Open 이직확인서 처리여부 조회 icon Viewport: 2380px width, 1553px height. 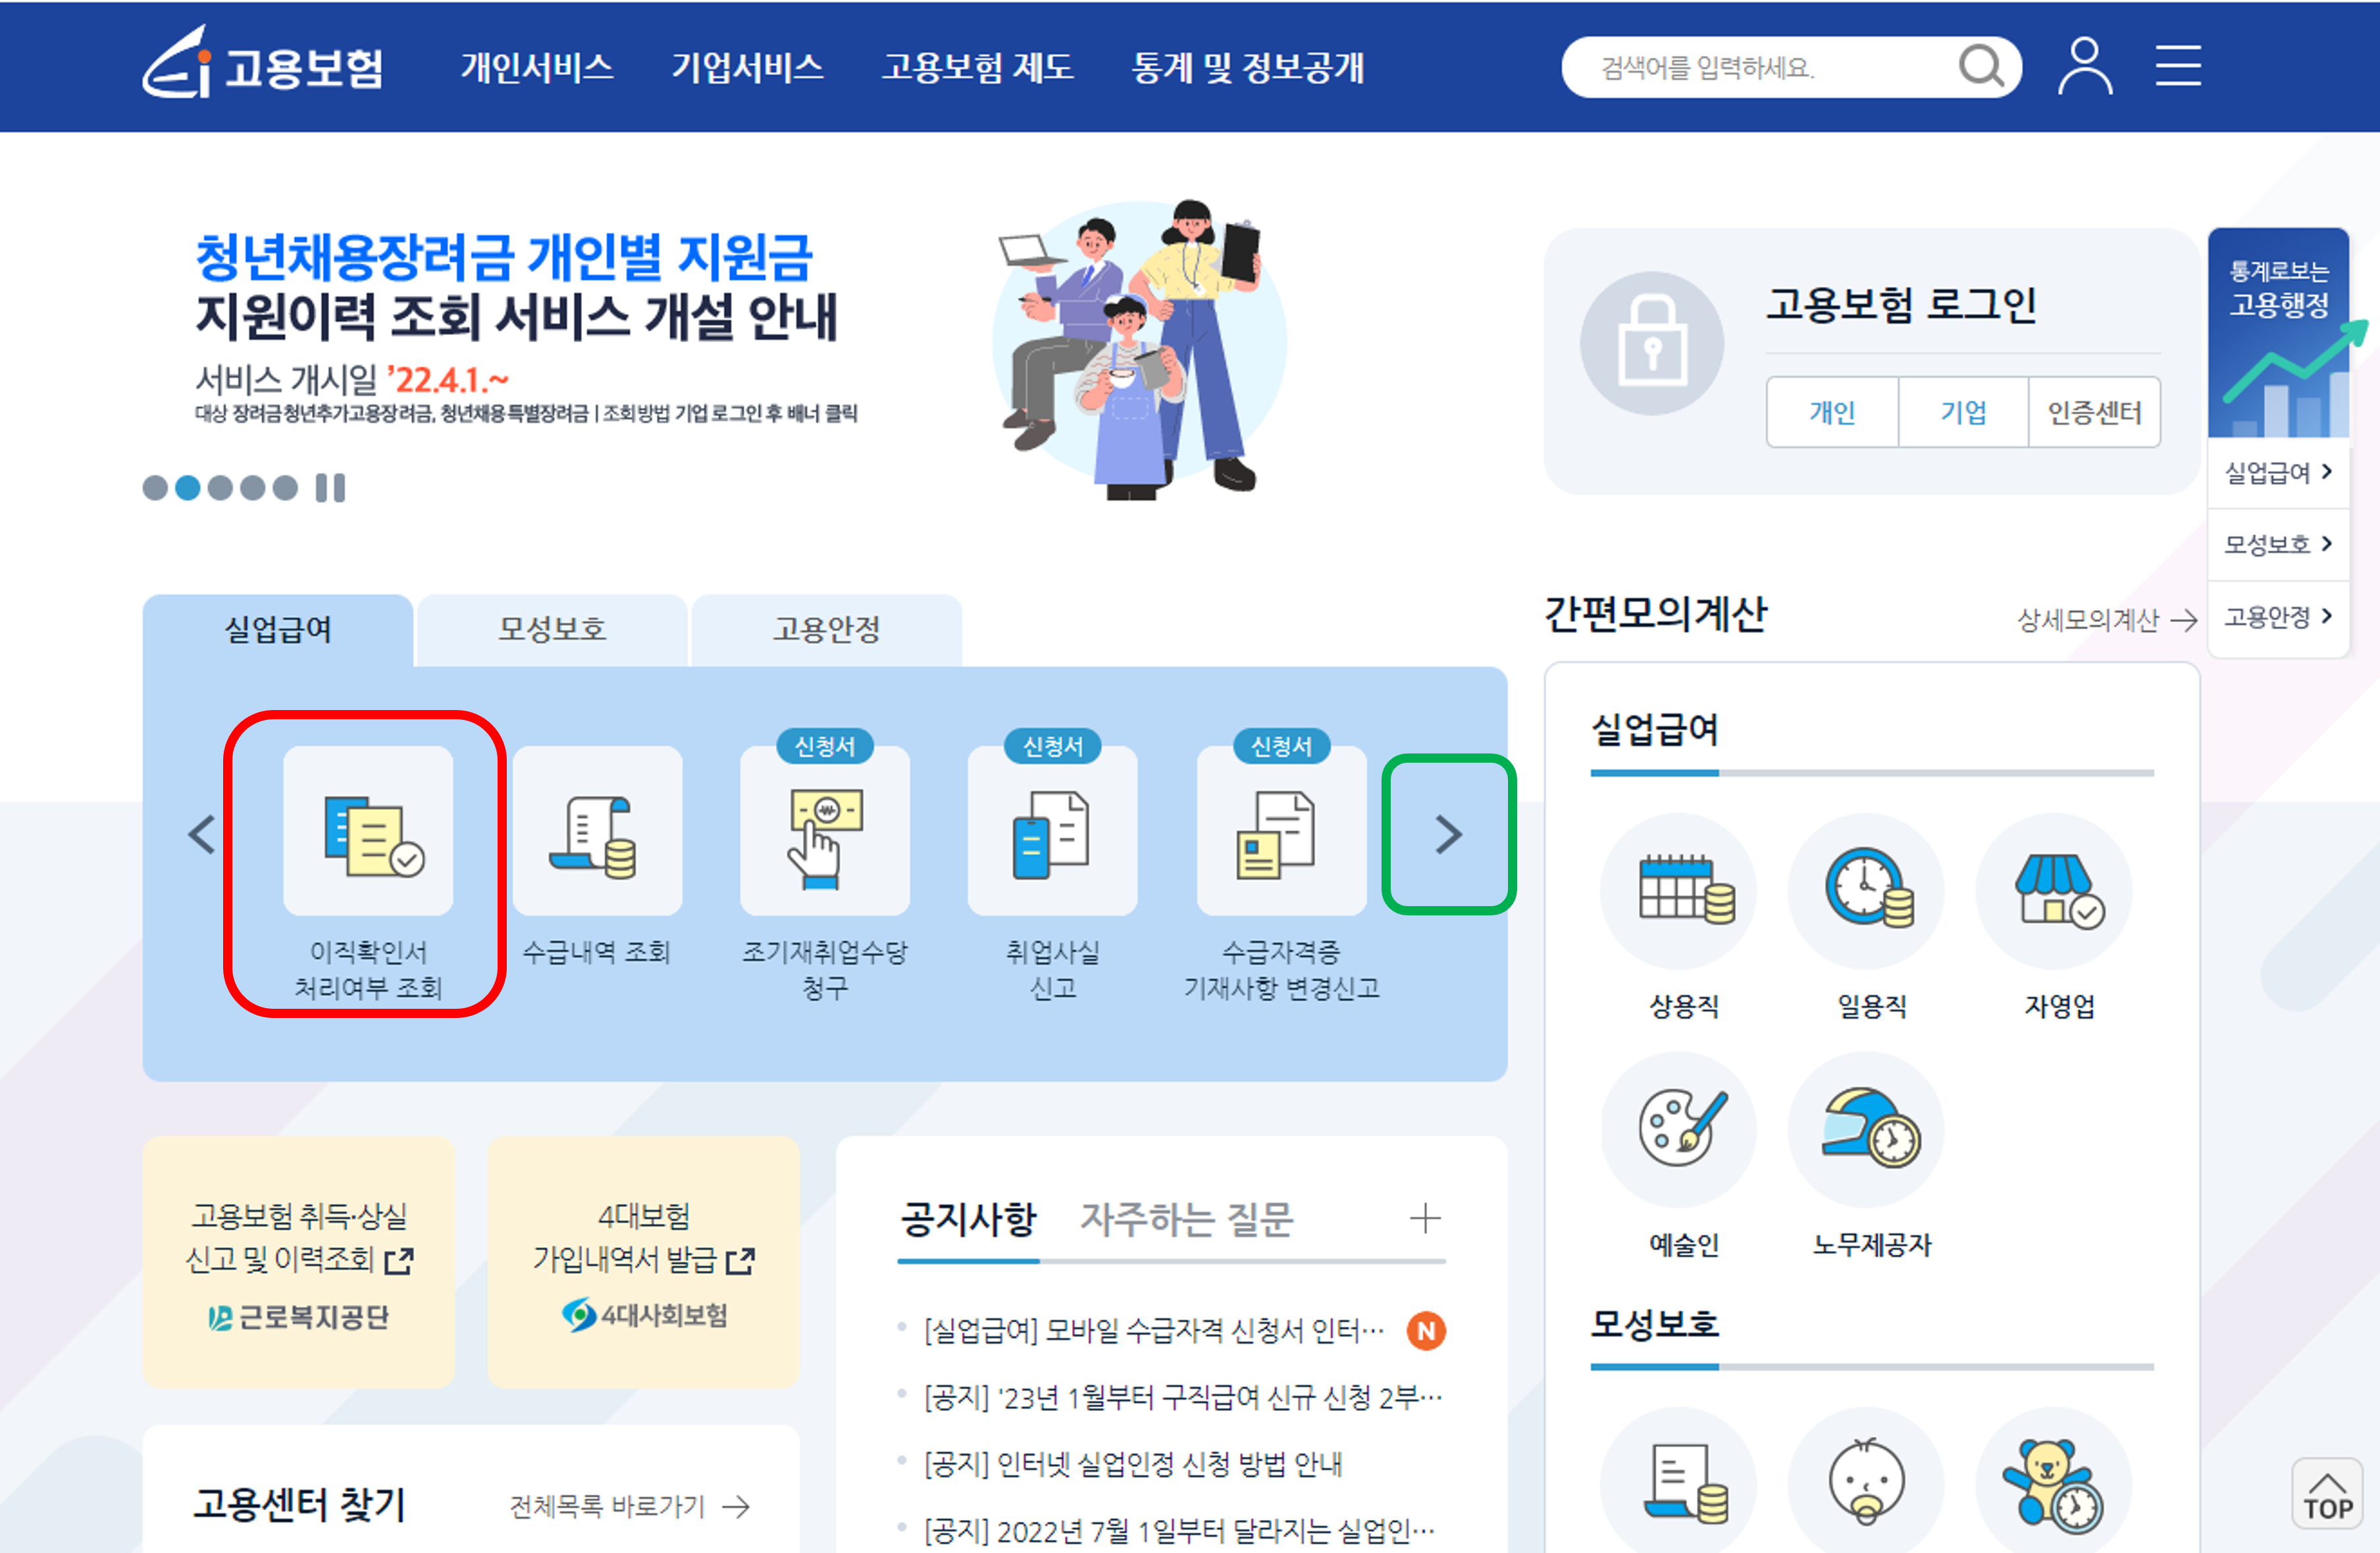[x=368, y=831]
